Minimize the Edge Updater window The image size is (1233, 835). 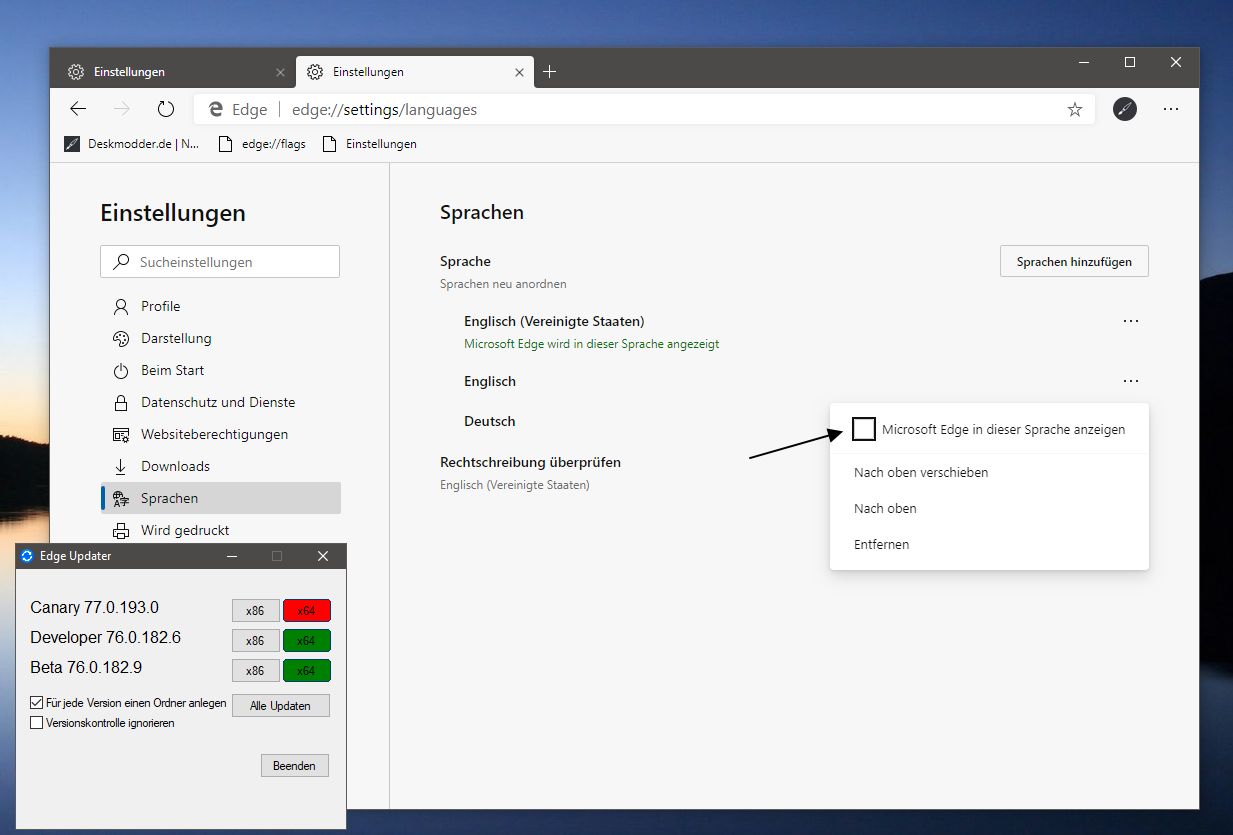tap(232, 556)
